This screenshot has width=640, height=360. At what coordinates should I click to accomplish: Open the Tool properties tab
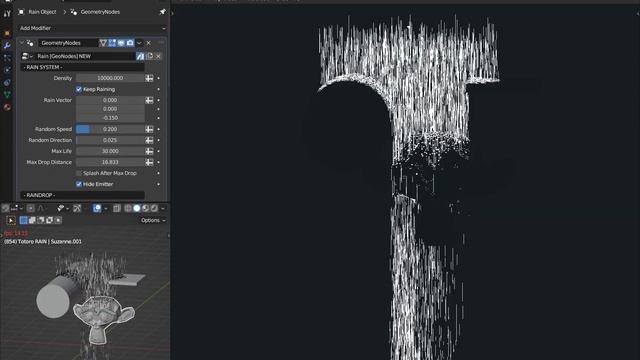pyautogui.click(x=7, y=14)
